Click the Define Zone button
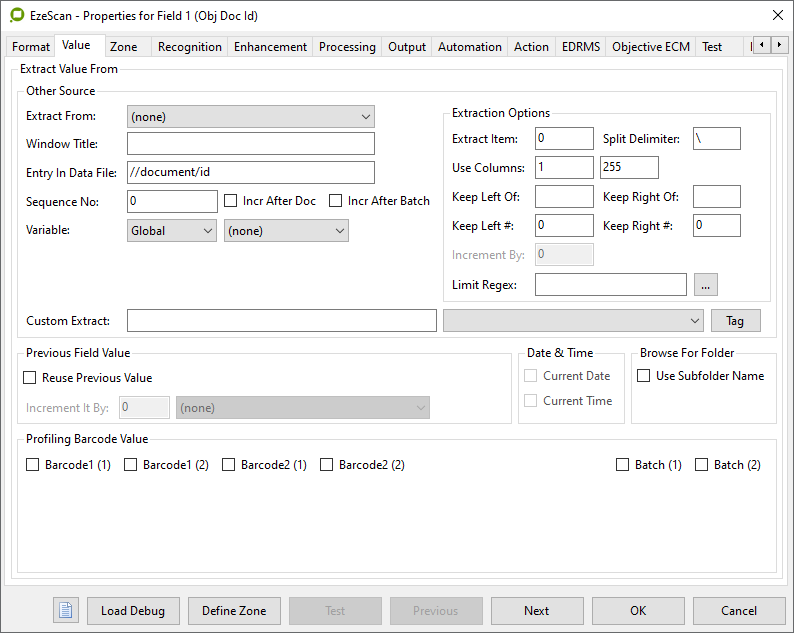This screenshot has height=633, width=794. pyautogui.click(x=234, y=611)
